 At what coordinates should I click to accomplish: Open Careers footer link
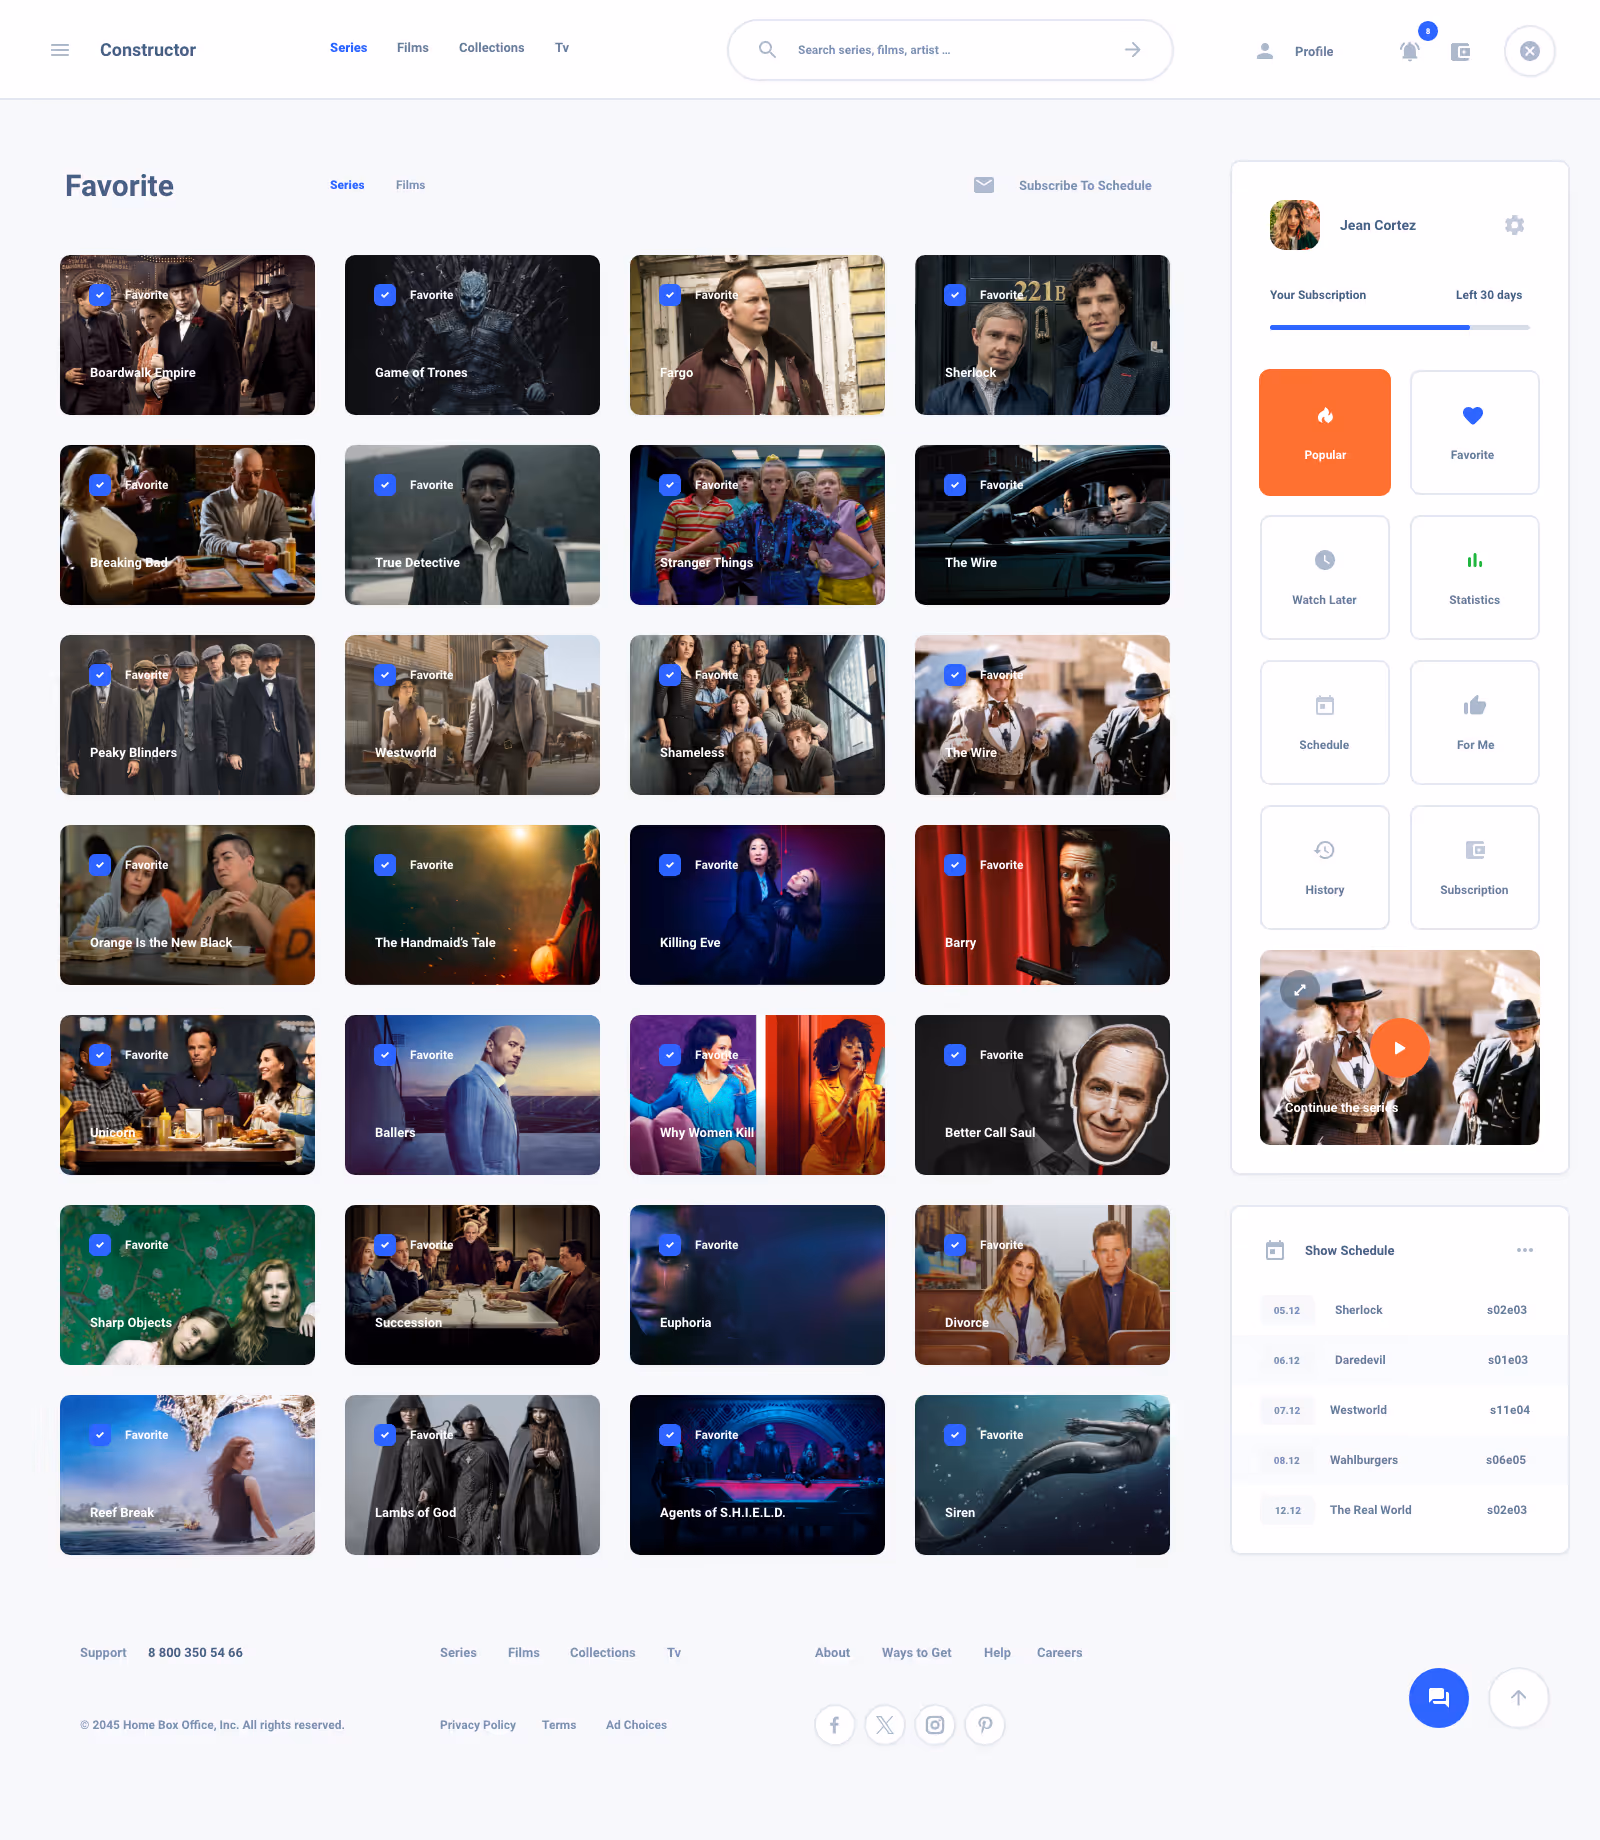coord(1059,1653)
